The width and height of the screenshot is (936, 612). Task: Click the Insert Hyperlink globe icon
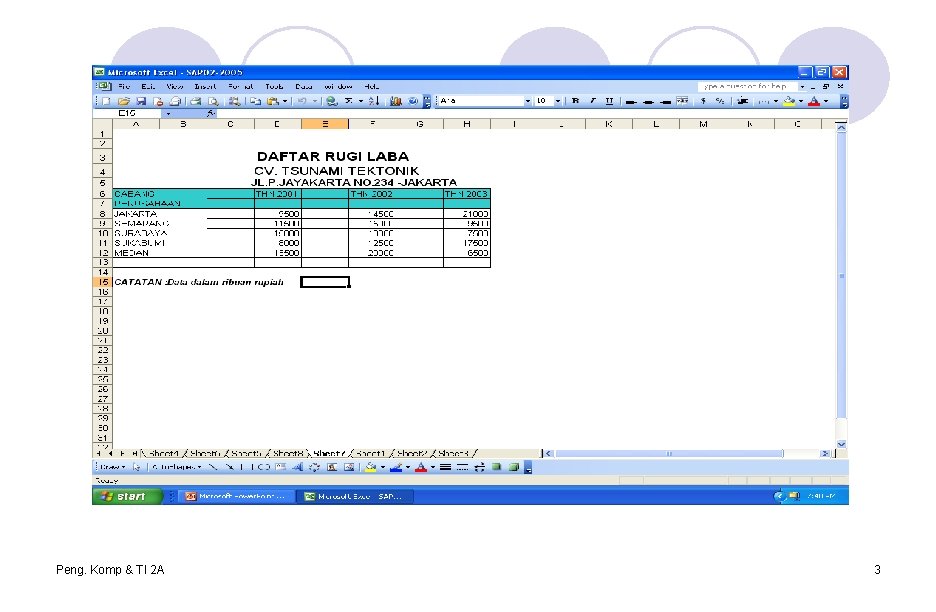click(x=331, y=102)
